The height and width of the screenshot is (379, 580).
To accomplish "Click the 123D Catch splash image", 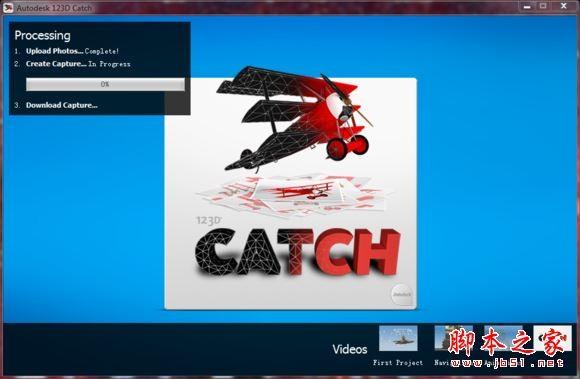I will [x=290, y=193].
